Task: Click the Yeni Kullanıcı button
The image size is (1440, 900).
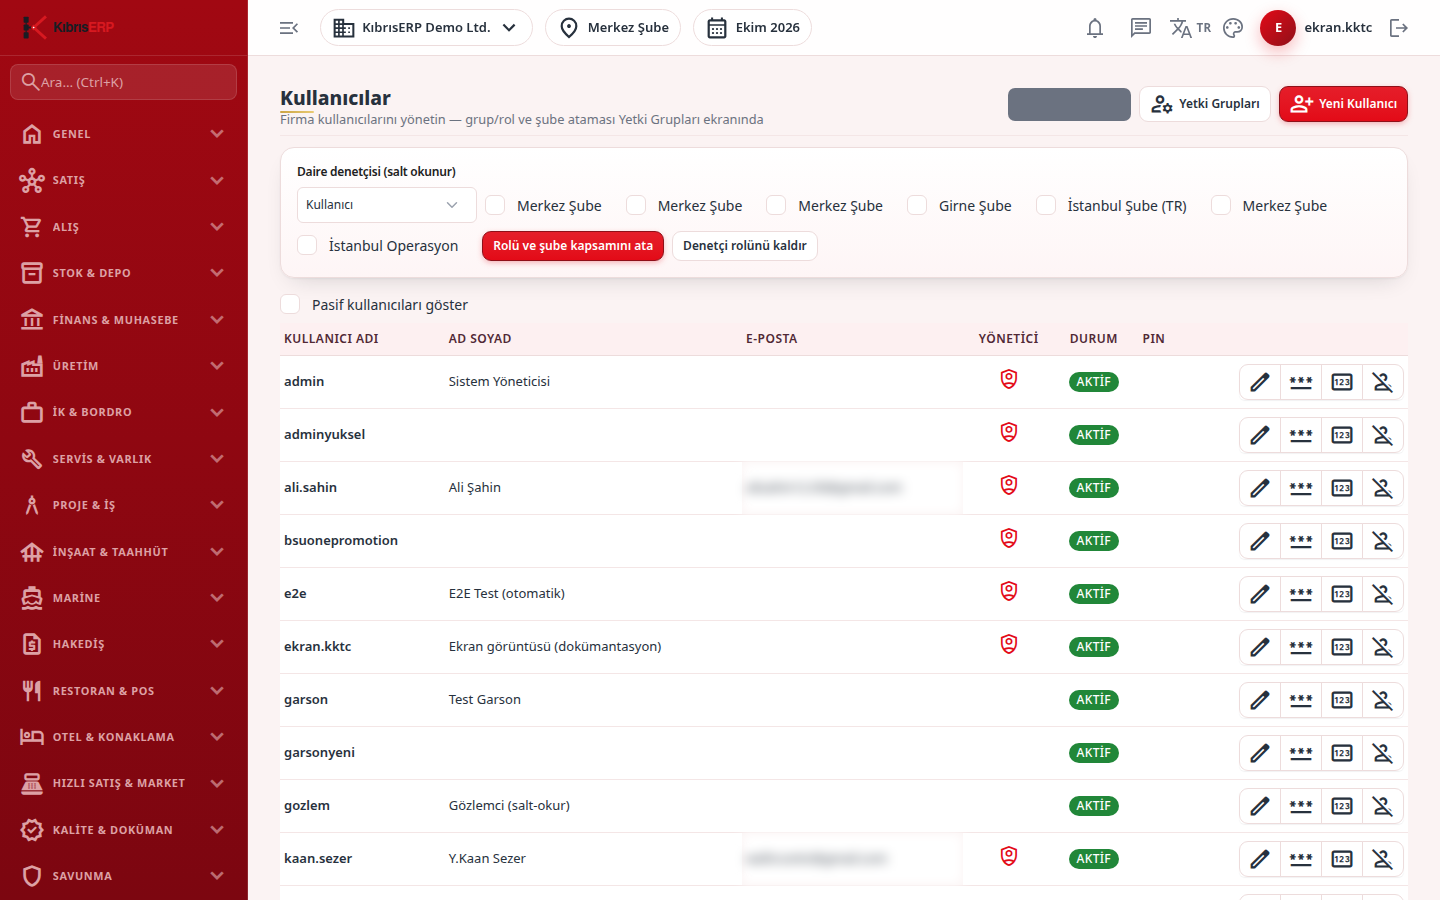Action: pyautogui.click(x=1343, y=104)
